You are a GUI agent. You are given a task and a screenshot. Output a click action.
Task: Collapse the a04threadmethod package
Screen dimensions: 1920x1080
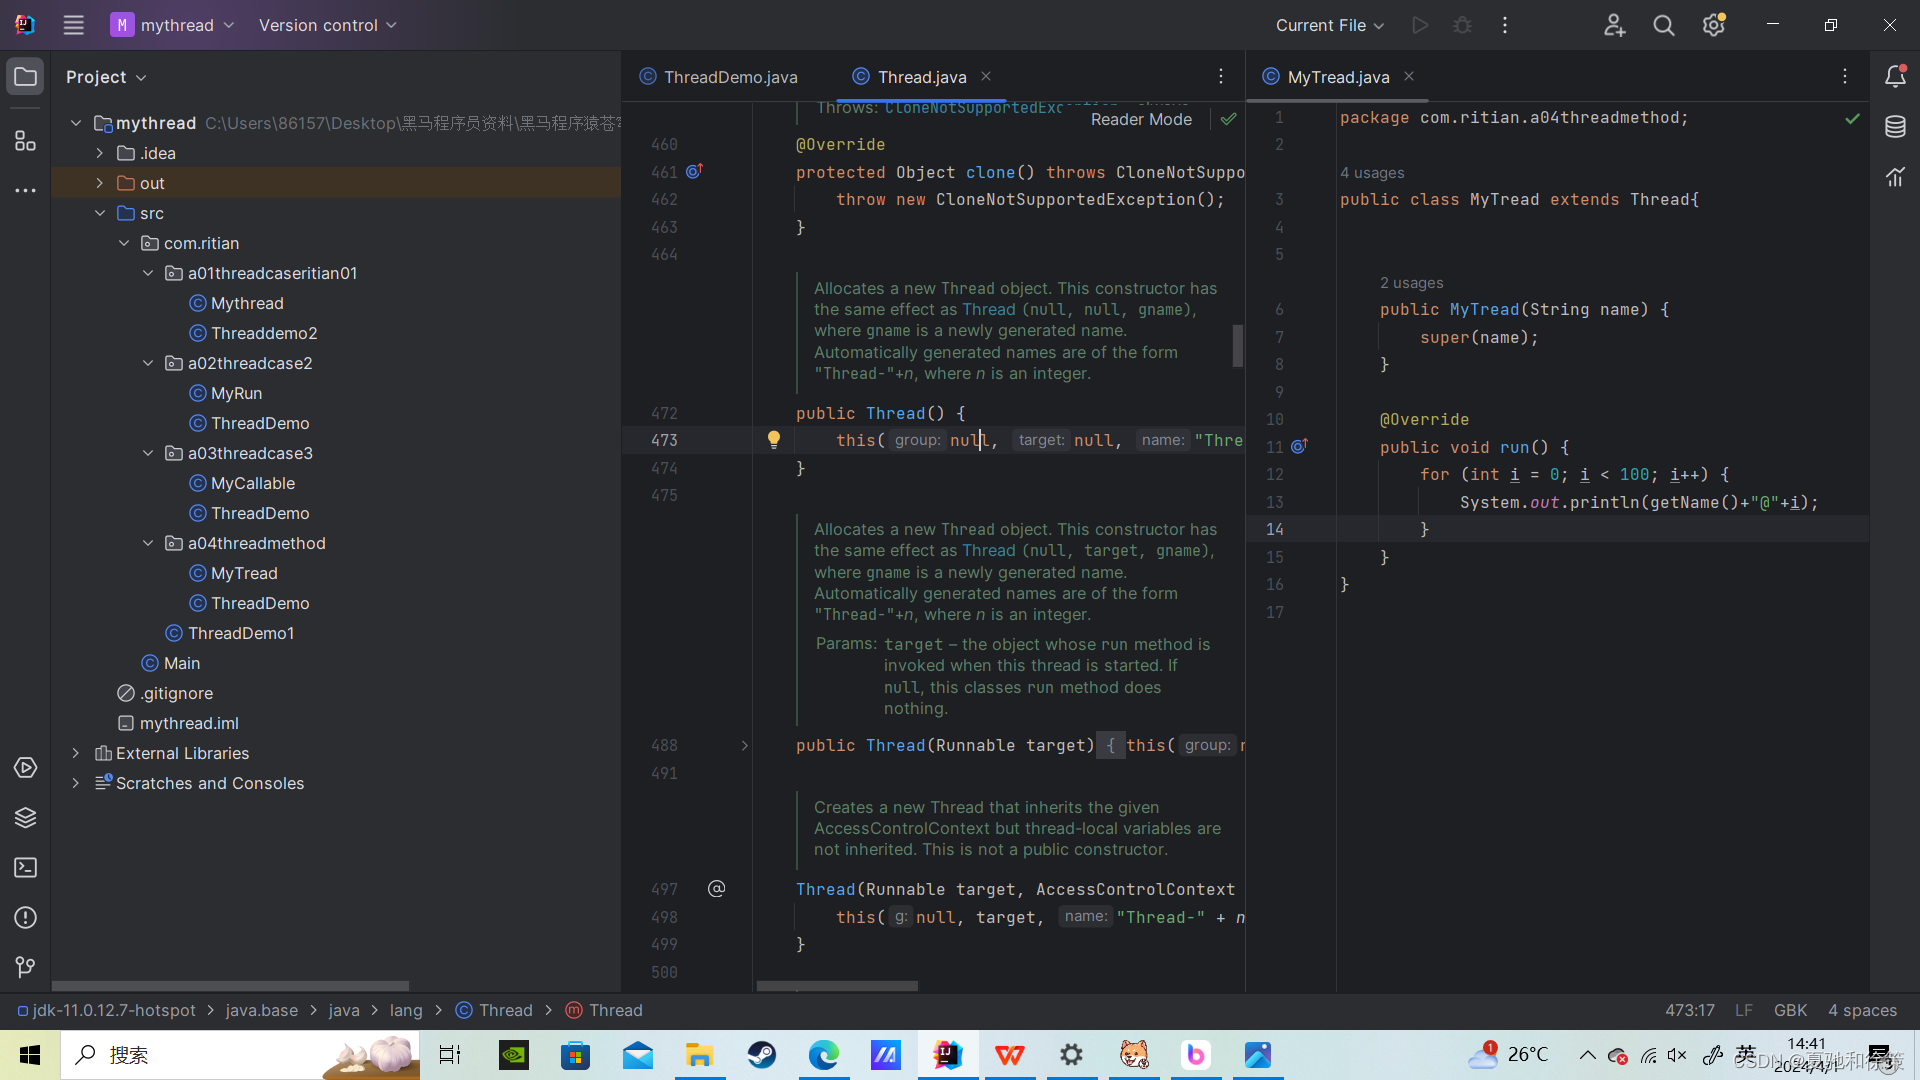coord(148,543)
